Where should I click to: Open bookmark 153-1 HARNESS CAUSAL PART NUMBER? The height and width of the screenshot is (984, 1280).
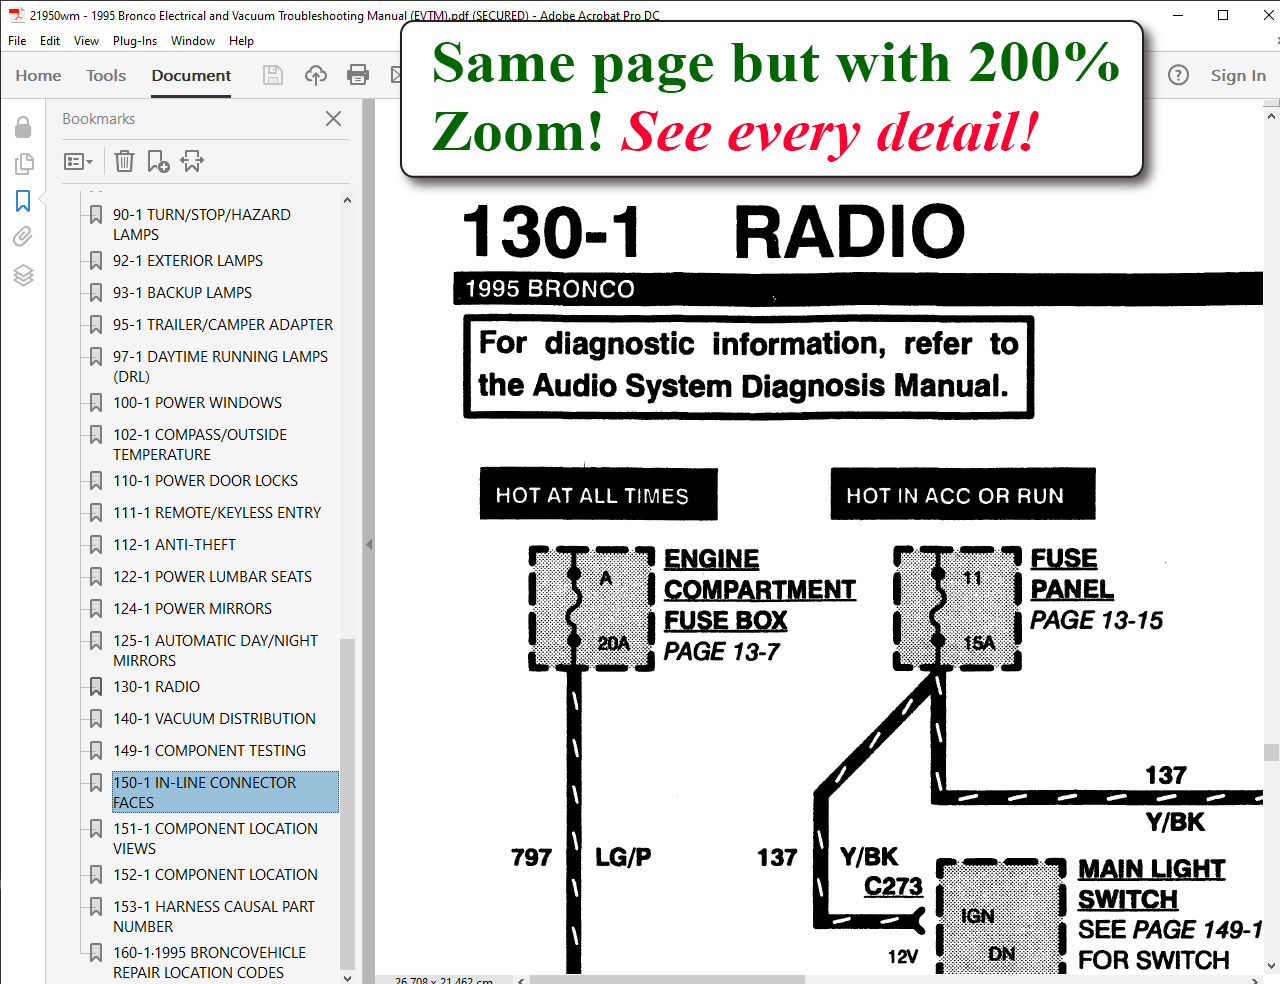[213, 916]
